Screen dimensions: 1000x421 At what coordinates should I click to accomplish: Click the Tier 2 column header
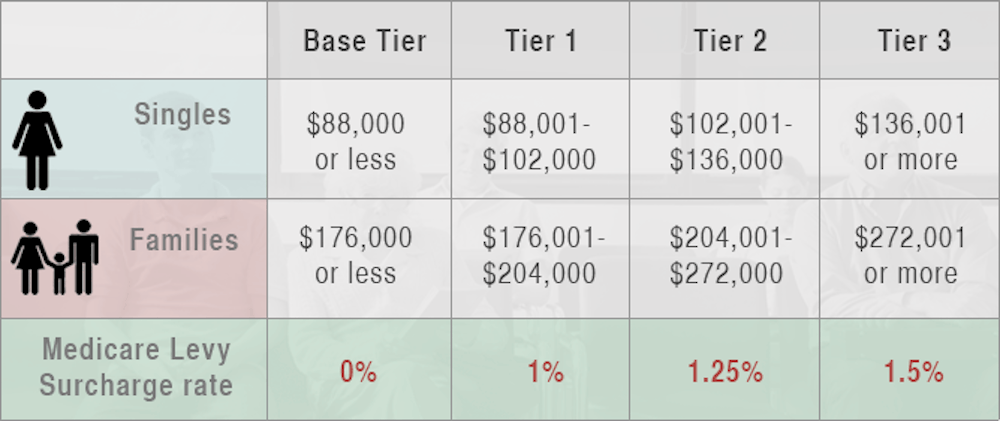coord(730,41)
